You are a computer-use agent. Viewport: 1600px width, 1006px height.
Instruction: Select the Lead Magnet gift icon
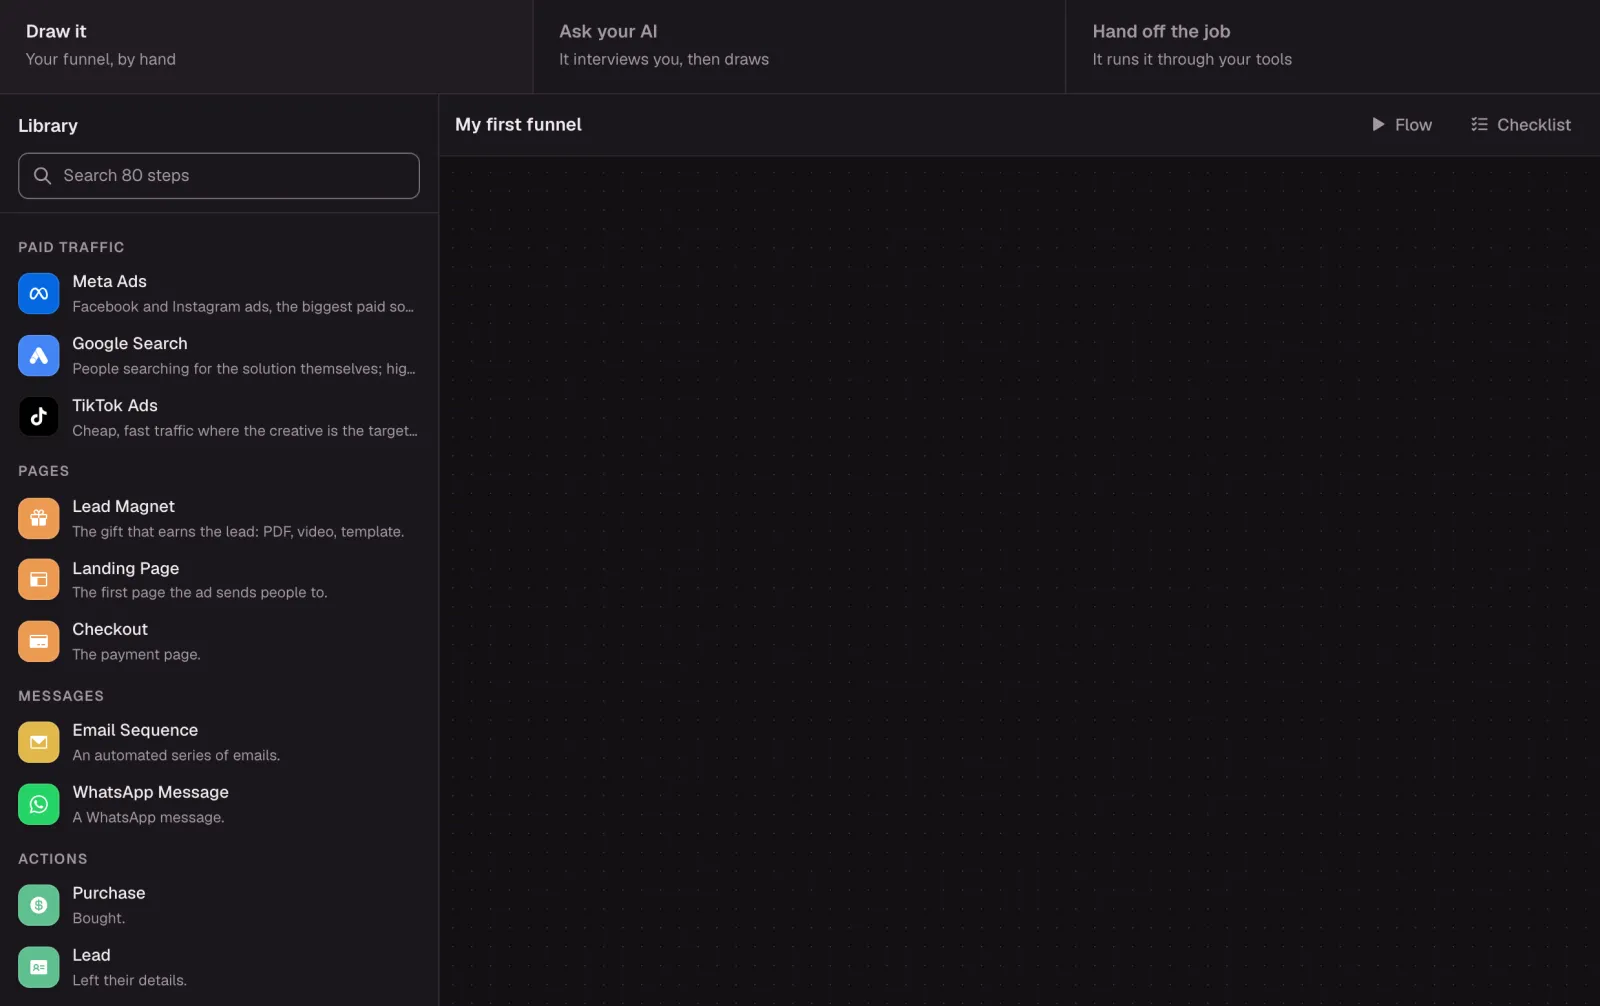tap(38, 519)
